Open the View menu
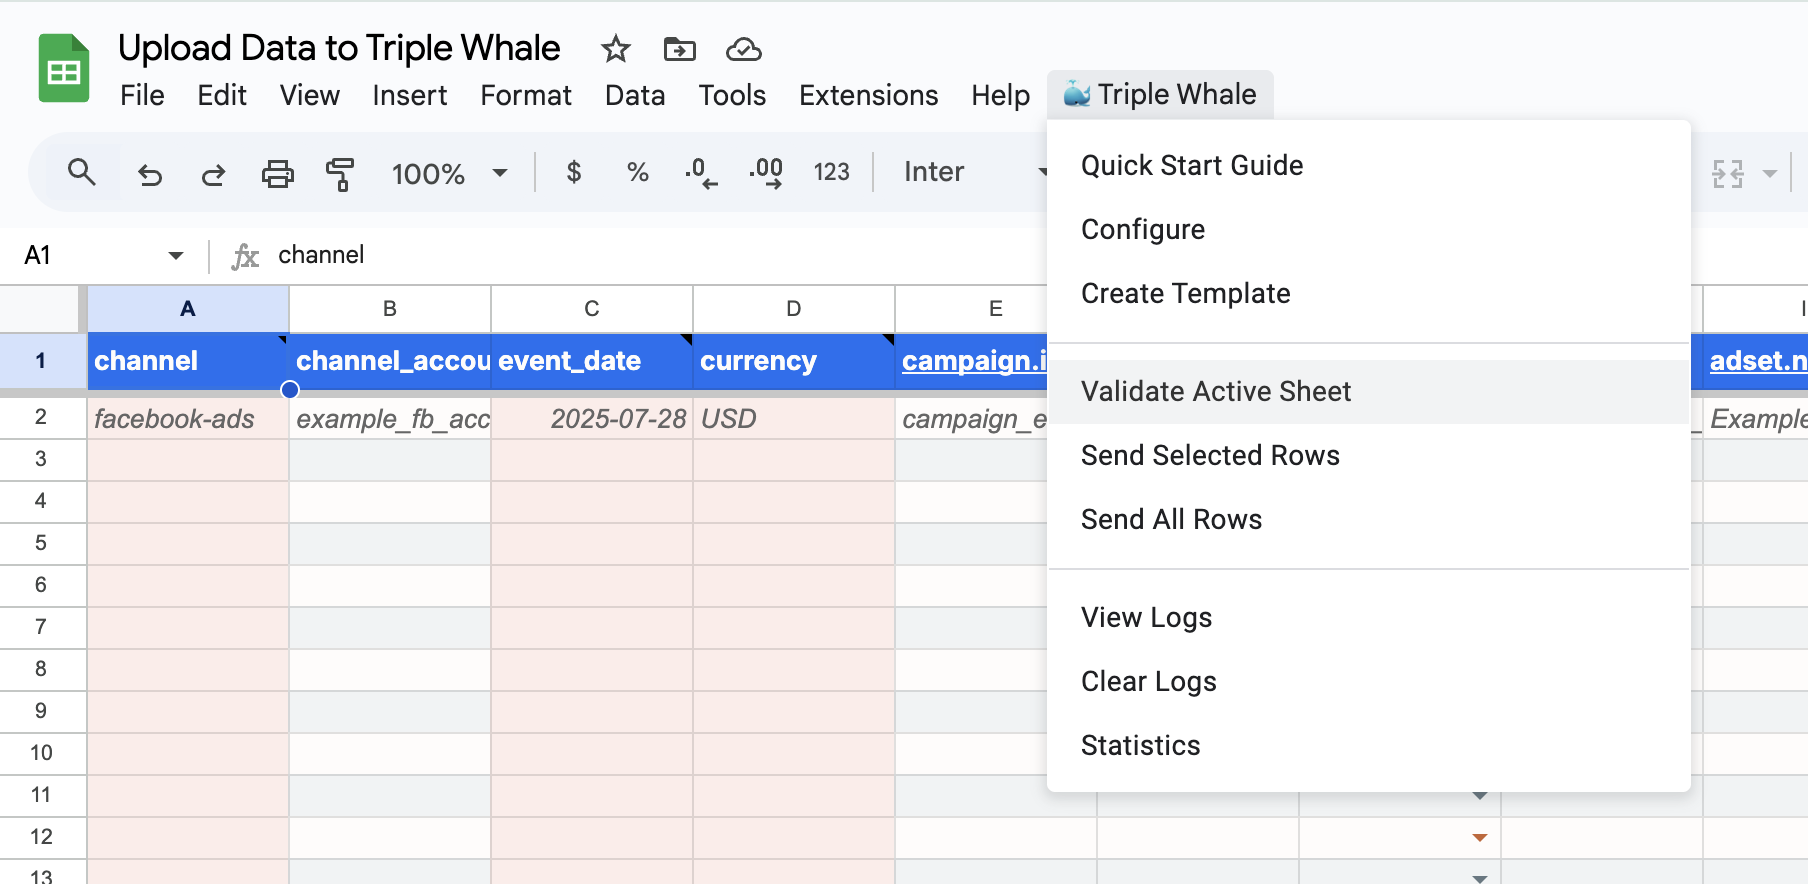The image size is (1808, 884). coord(310,95)
